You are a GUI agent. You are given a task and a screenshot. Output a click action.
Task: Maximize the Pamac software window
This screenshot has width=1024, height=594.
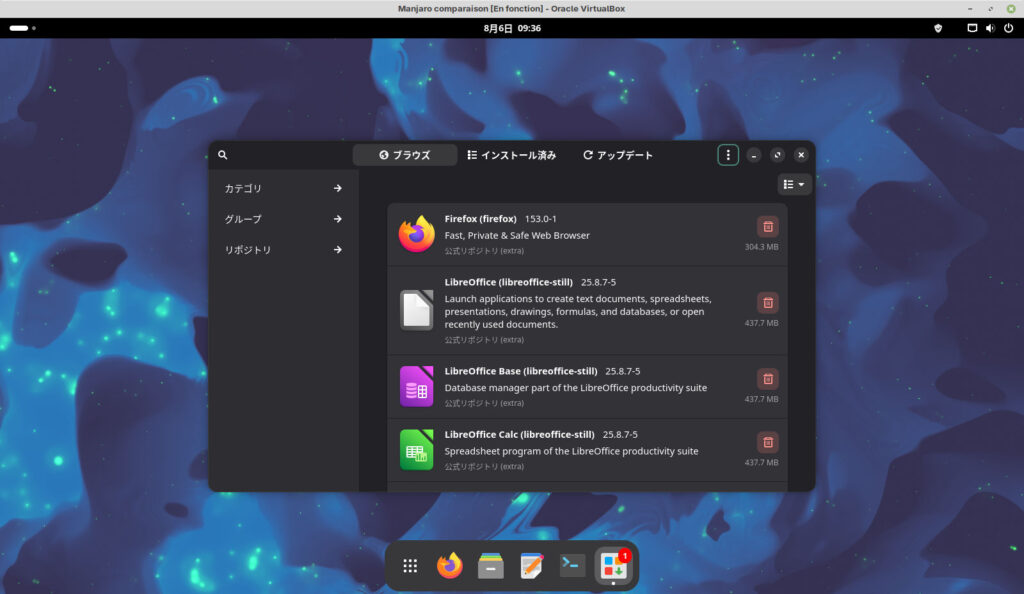777,155
